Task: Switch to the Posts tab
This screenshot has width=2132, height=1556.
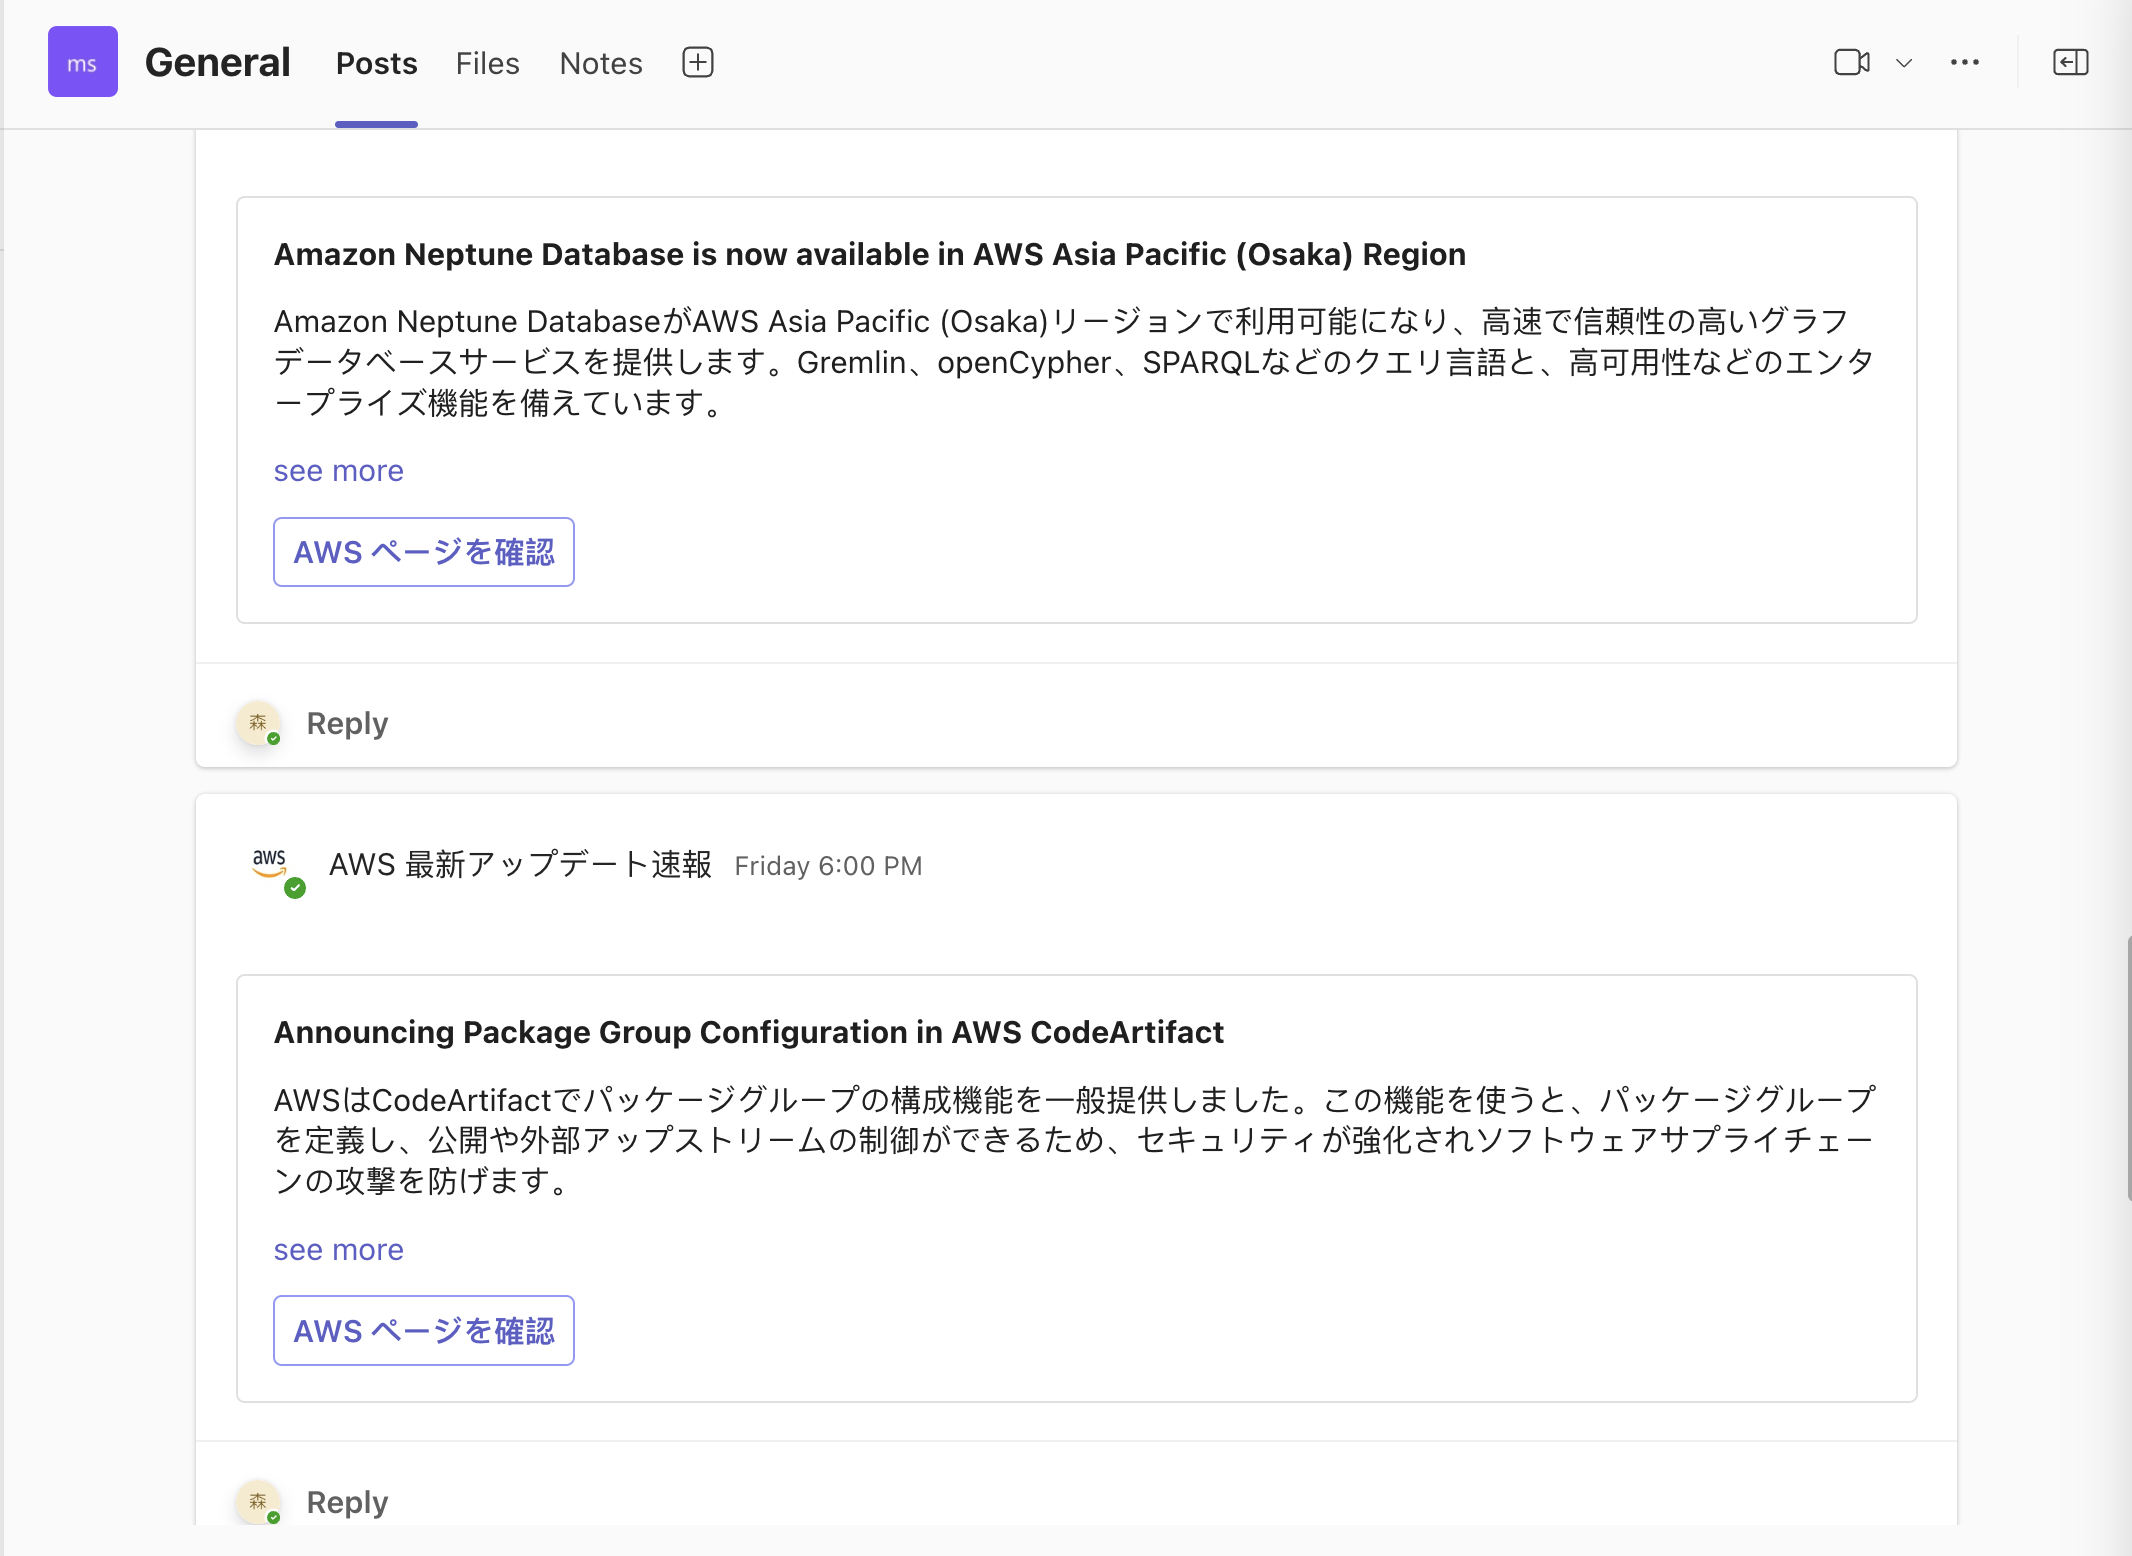Action: 376,63
